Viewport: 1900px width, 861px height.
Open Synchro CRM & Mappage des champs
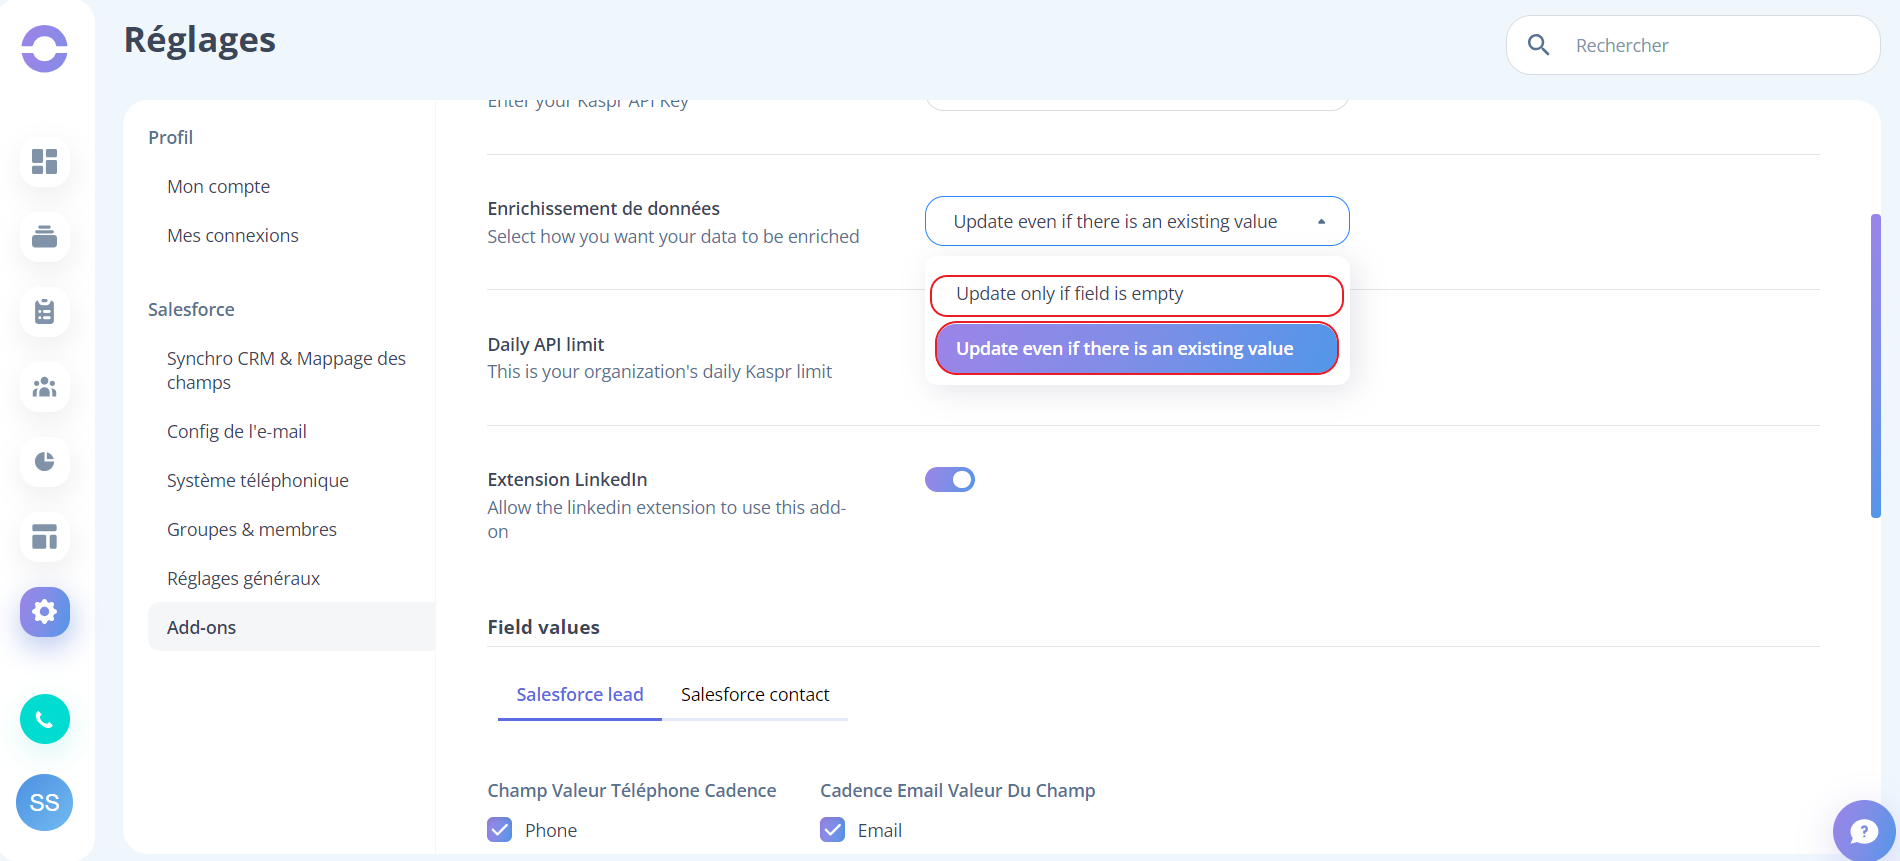point(286,370)
